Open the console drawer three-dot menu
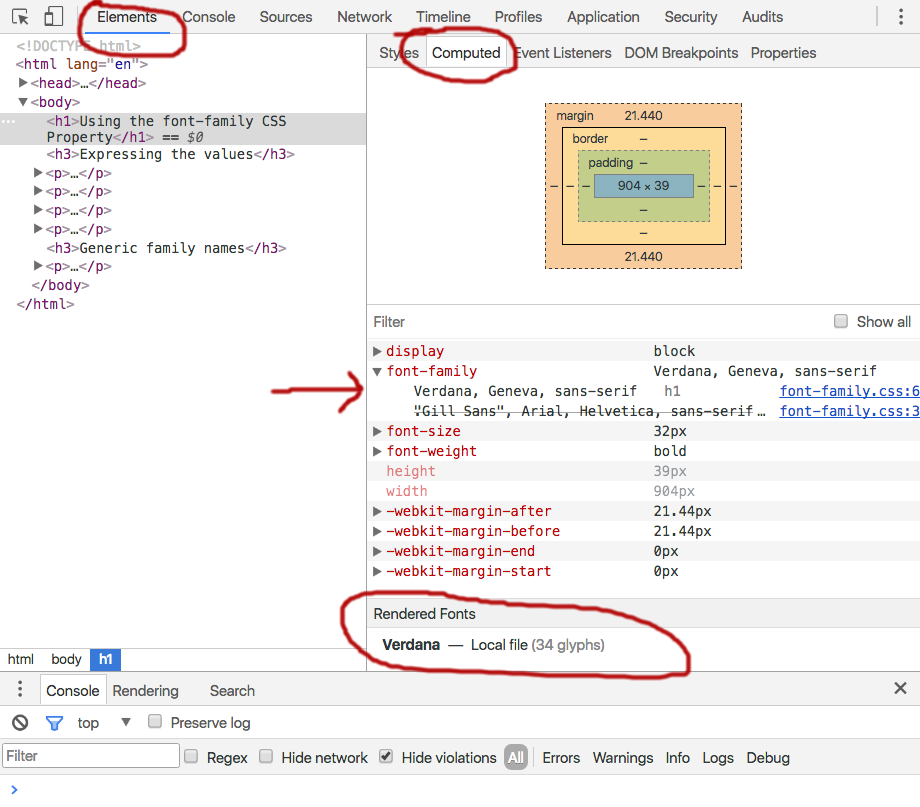Viewport: 920px width, 807px height. (20, 688)
